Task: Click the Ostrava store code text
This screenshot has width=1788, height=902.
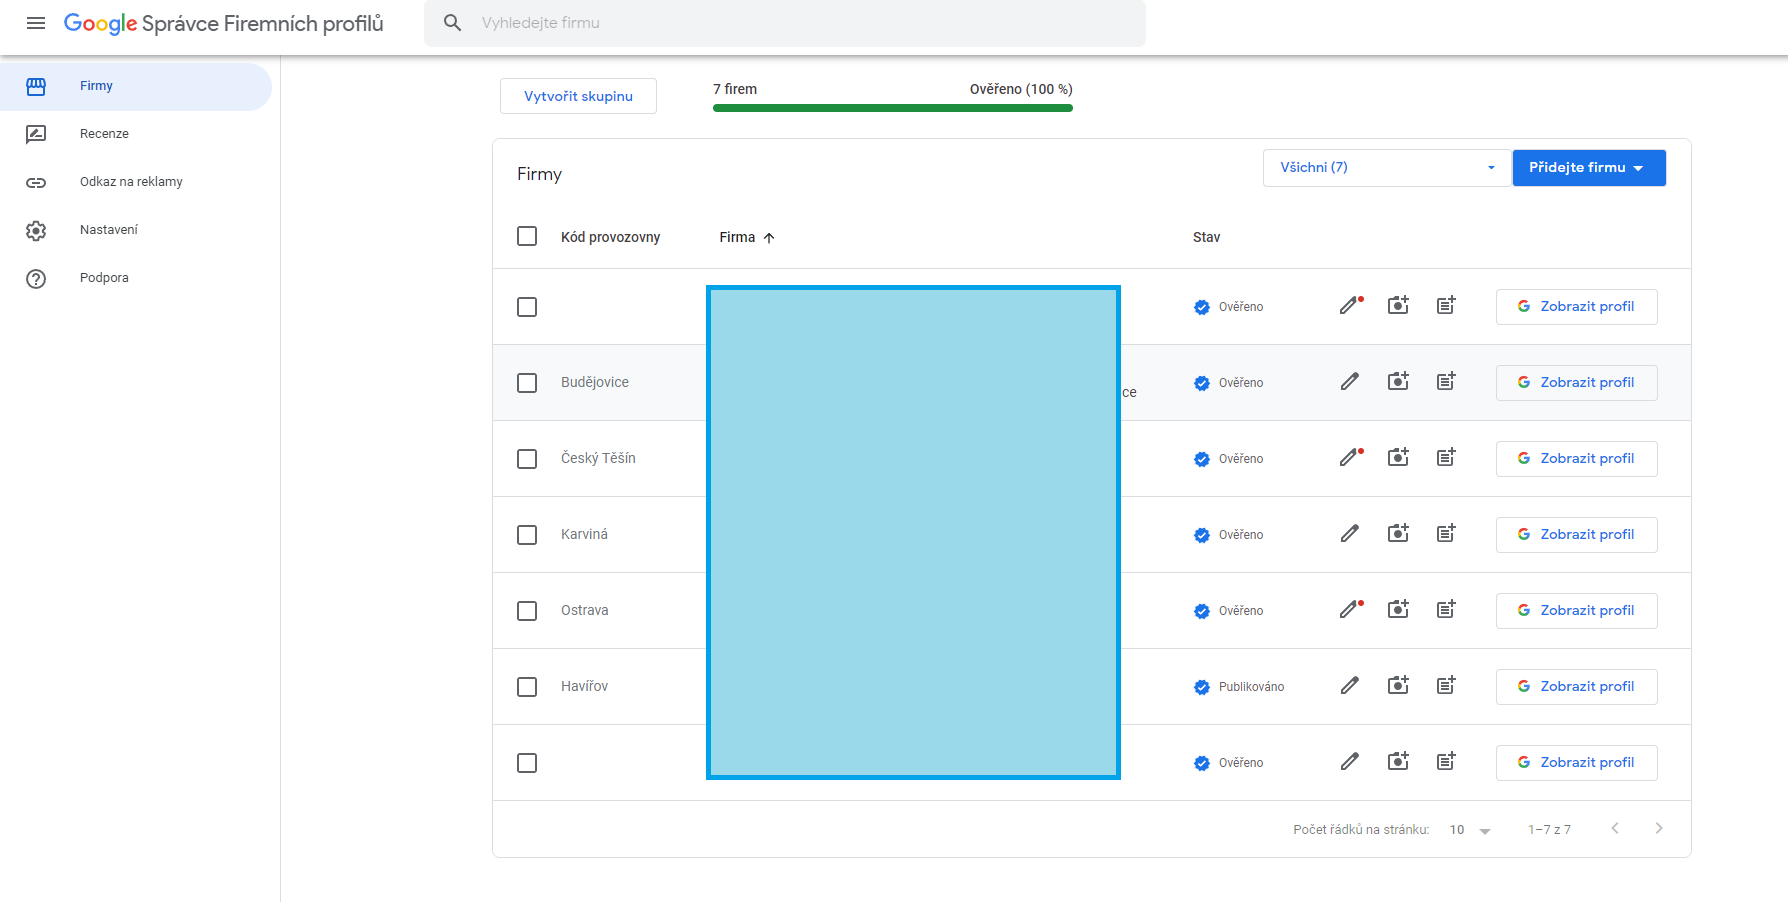Action: pos(584,610)
